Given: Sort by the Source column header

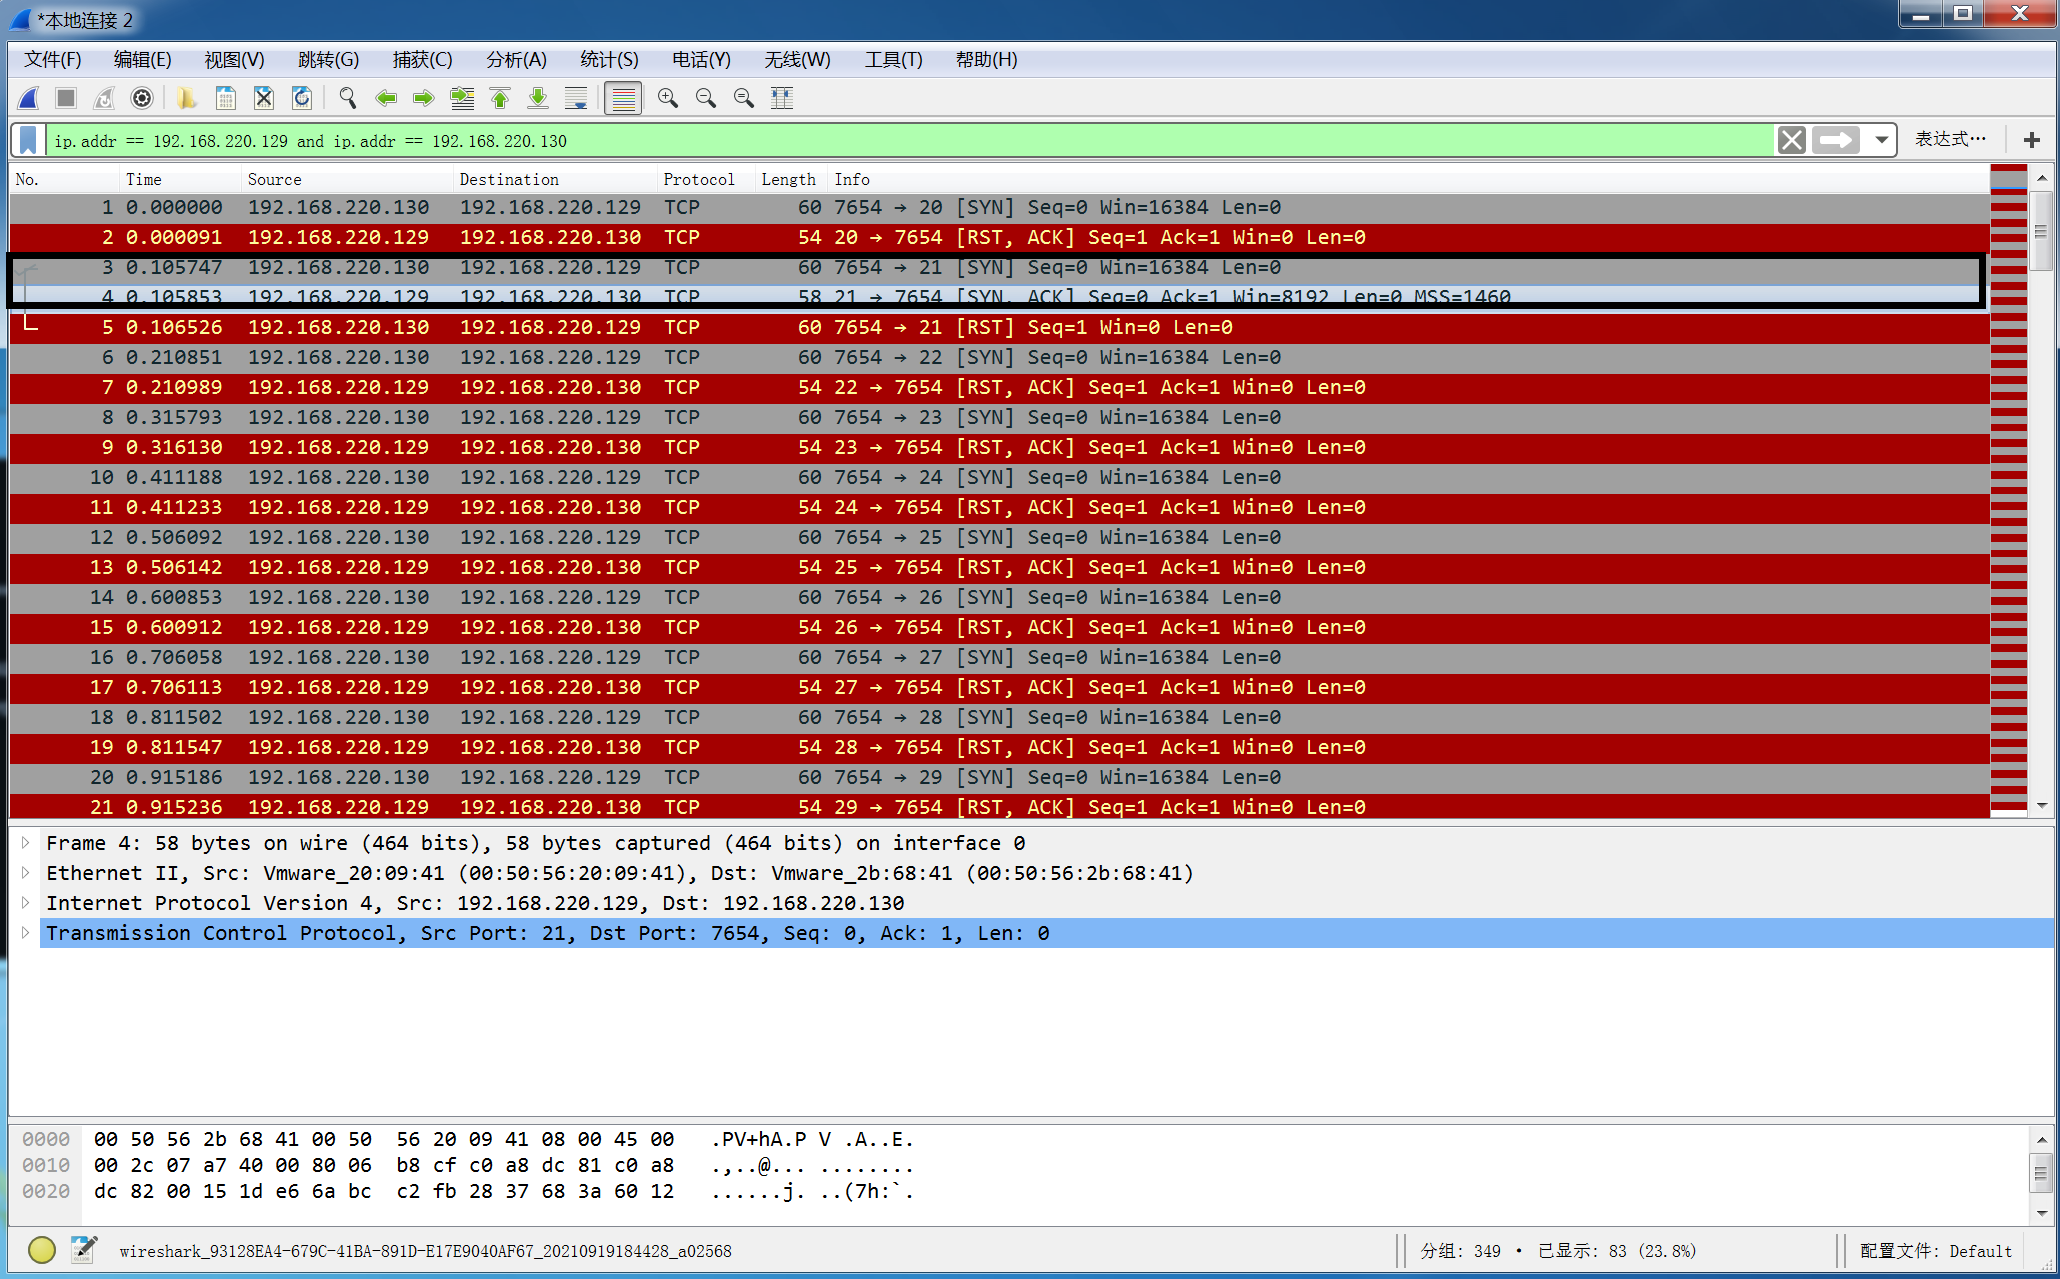Looking at the screenshot, I should (x=347, y=179).
